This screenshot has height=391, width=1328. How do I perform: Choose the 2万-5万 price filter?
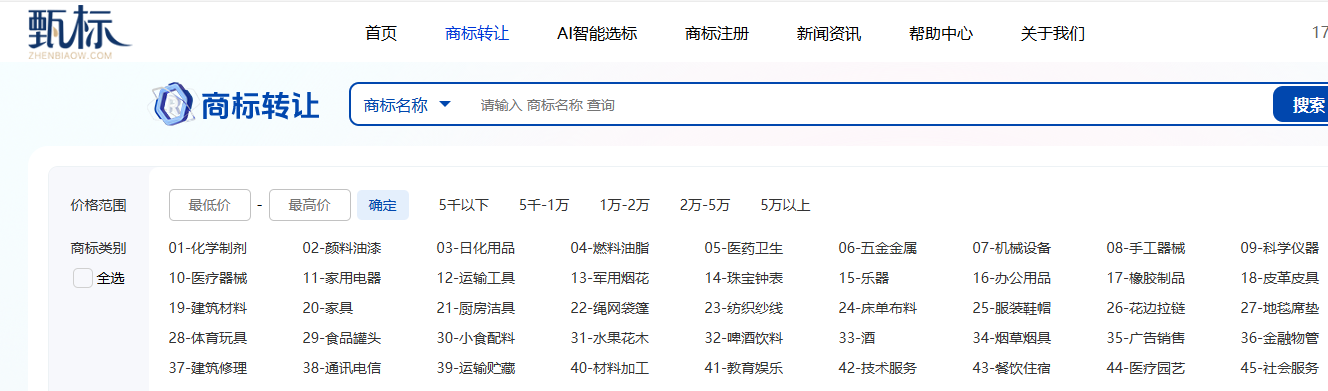tap(705, 205)
